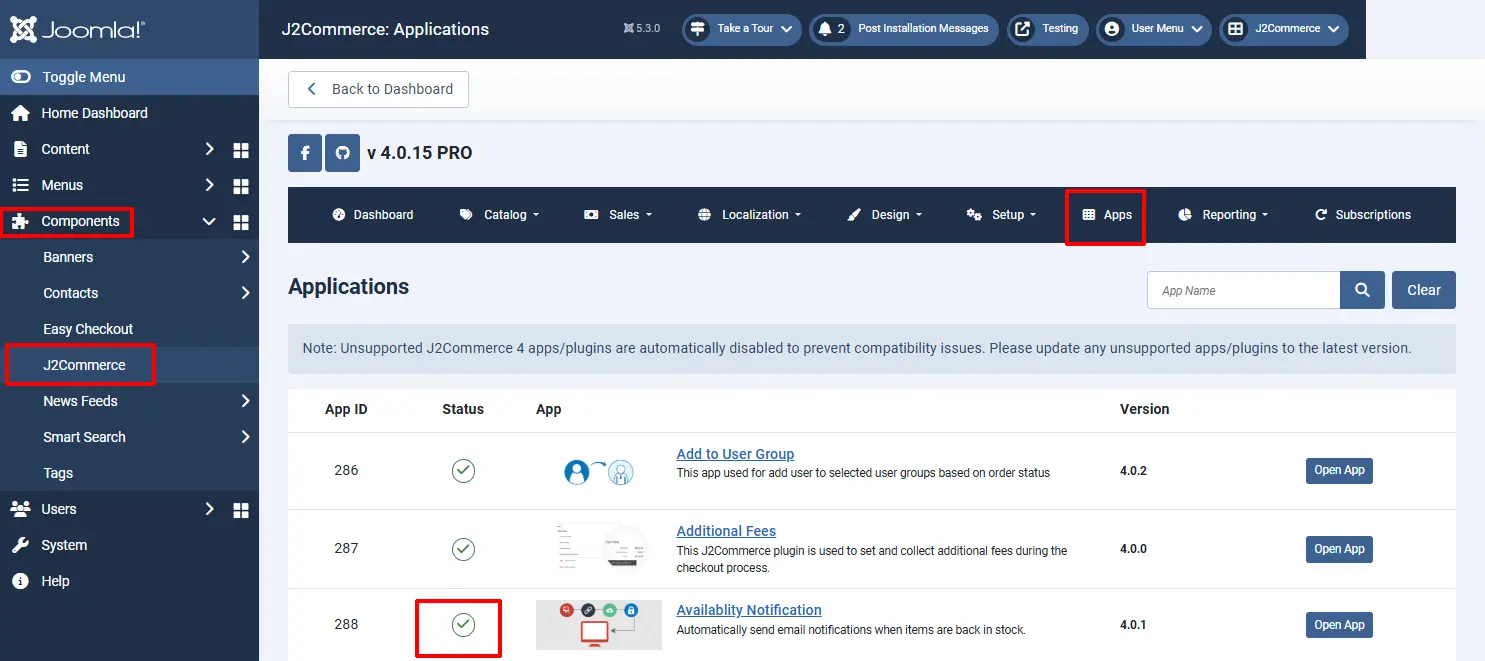This screenshot has height=661, width=1485.
Task: Open the Help sidebar item
Action: (55, 581)
